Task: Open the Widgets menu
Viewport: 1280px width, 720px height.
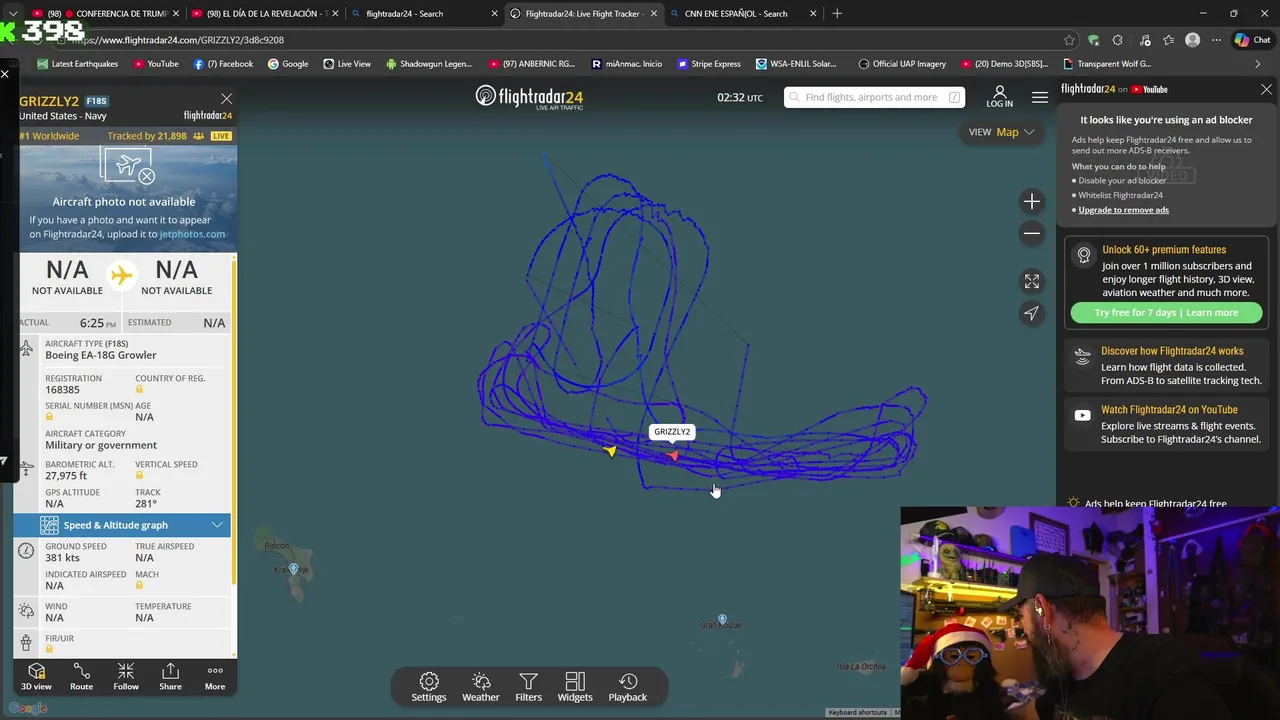Action: pyautogui.click(x=575, y=687)
